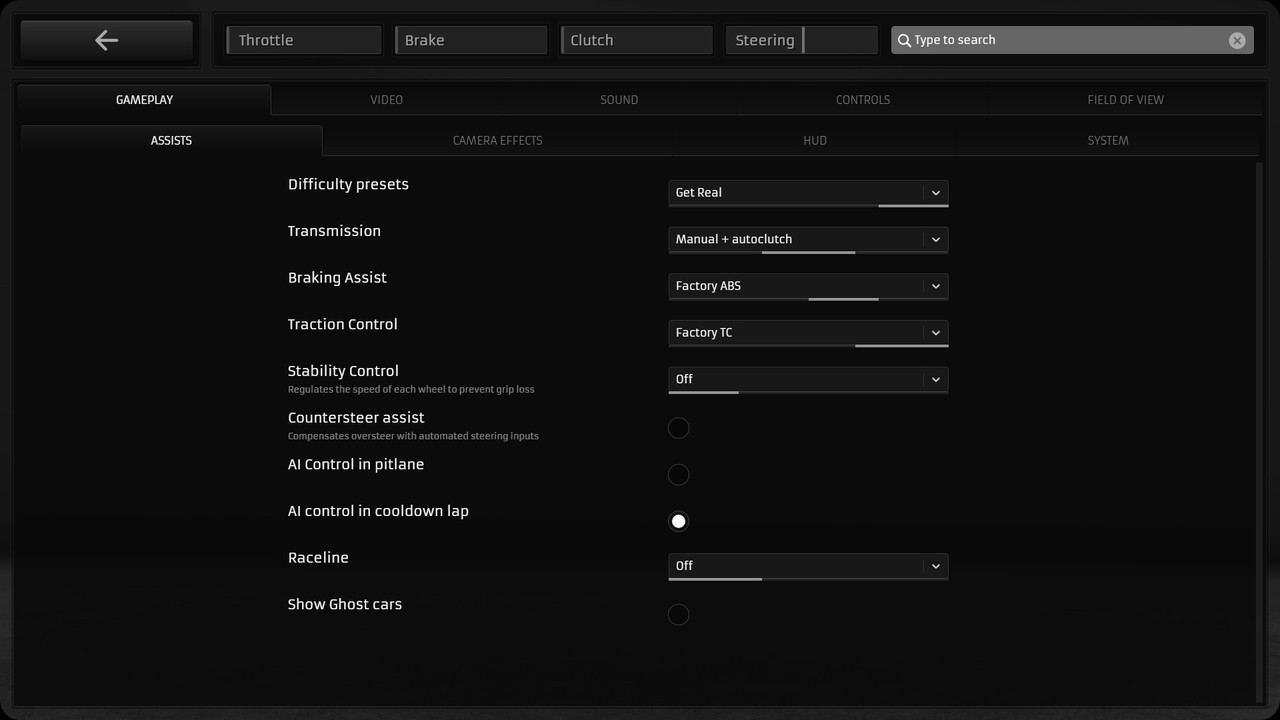This screenshot has height=720, width=1280.
Task: Click the Raceline label
Action: click(x=318, y=558)
